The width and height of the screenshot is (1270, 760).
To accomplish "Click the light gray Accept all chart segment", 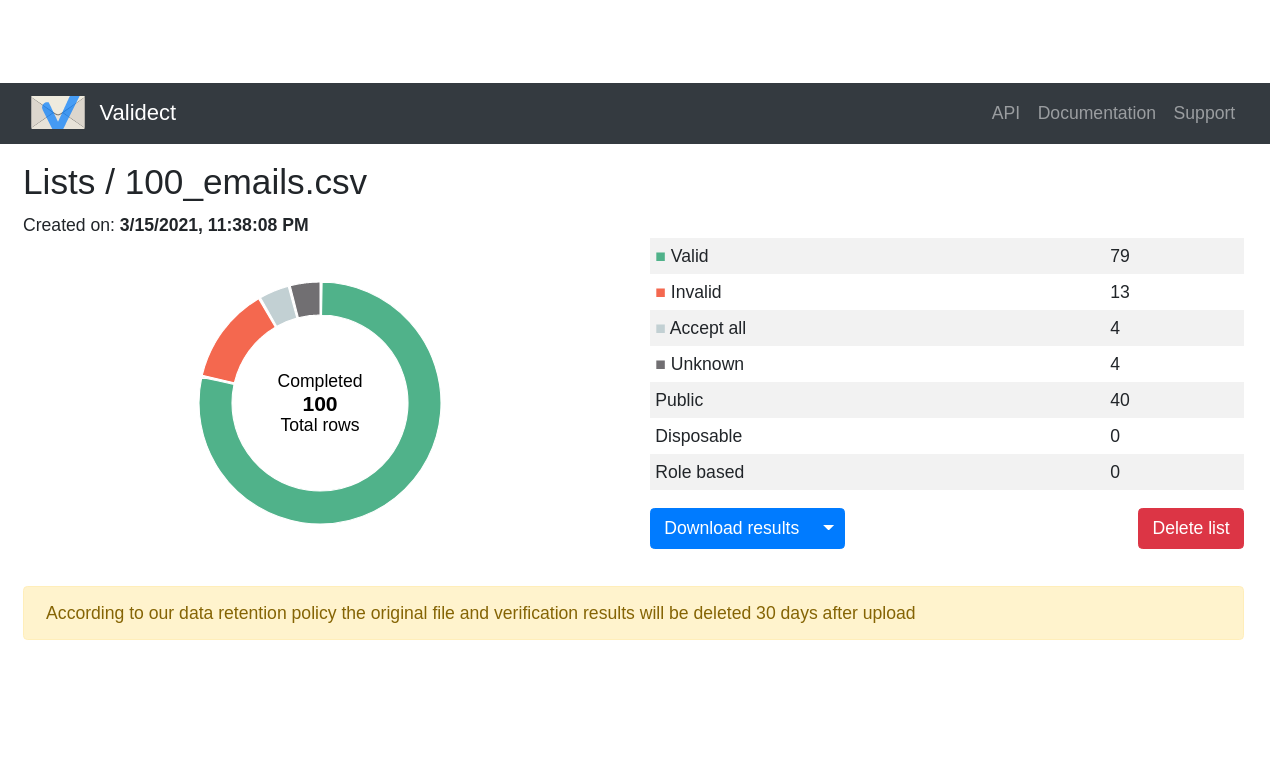I will (278, 306).
